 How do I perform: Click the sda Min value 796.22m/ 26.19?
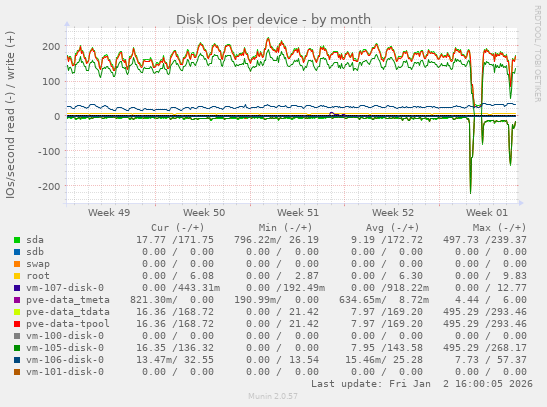(276, 240)
